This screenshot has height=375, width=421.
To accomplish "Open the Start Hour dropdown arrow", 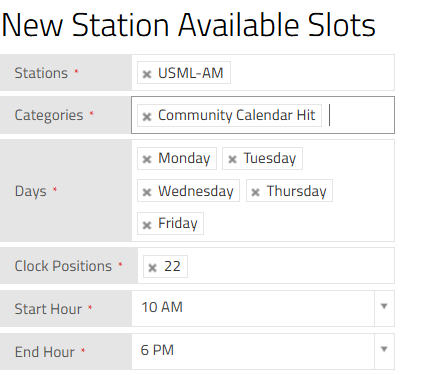I will (x=384, y=306).
